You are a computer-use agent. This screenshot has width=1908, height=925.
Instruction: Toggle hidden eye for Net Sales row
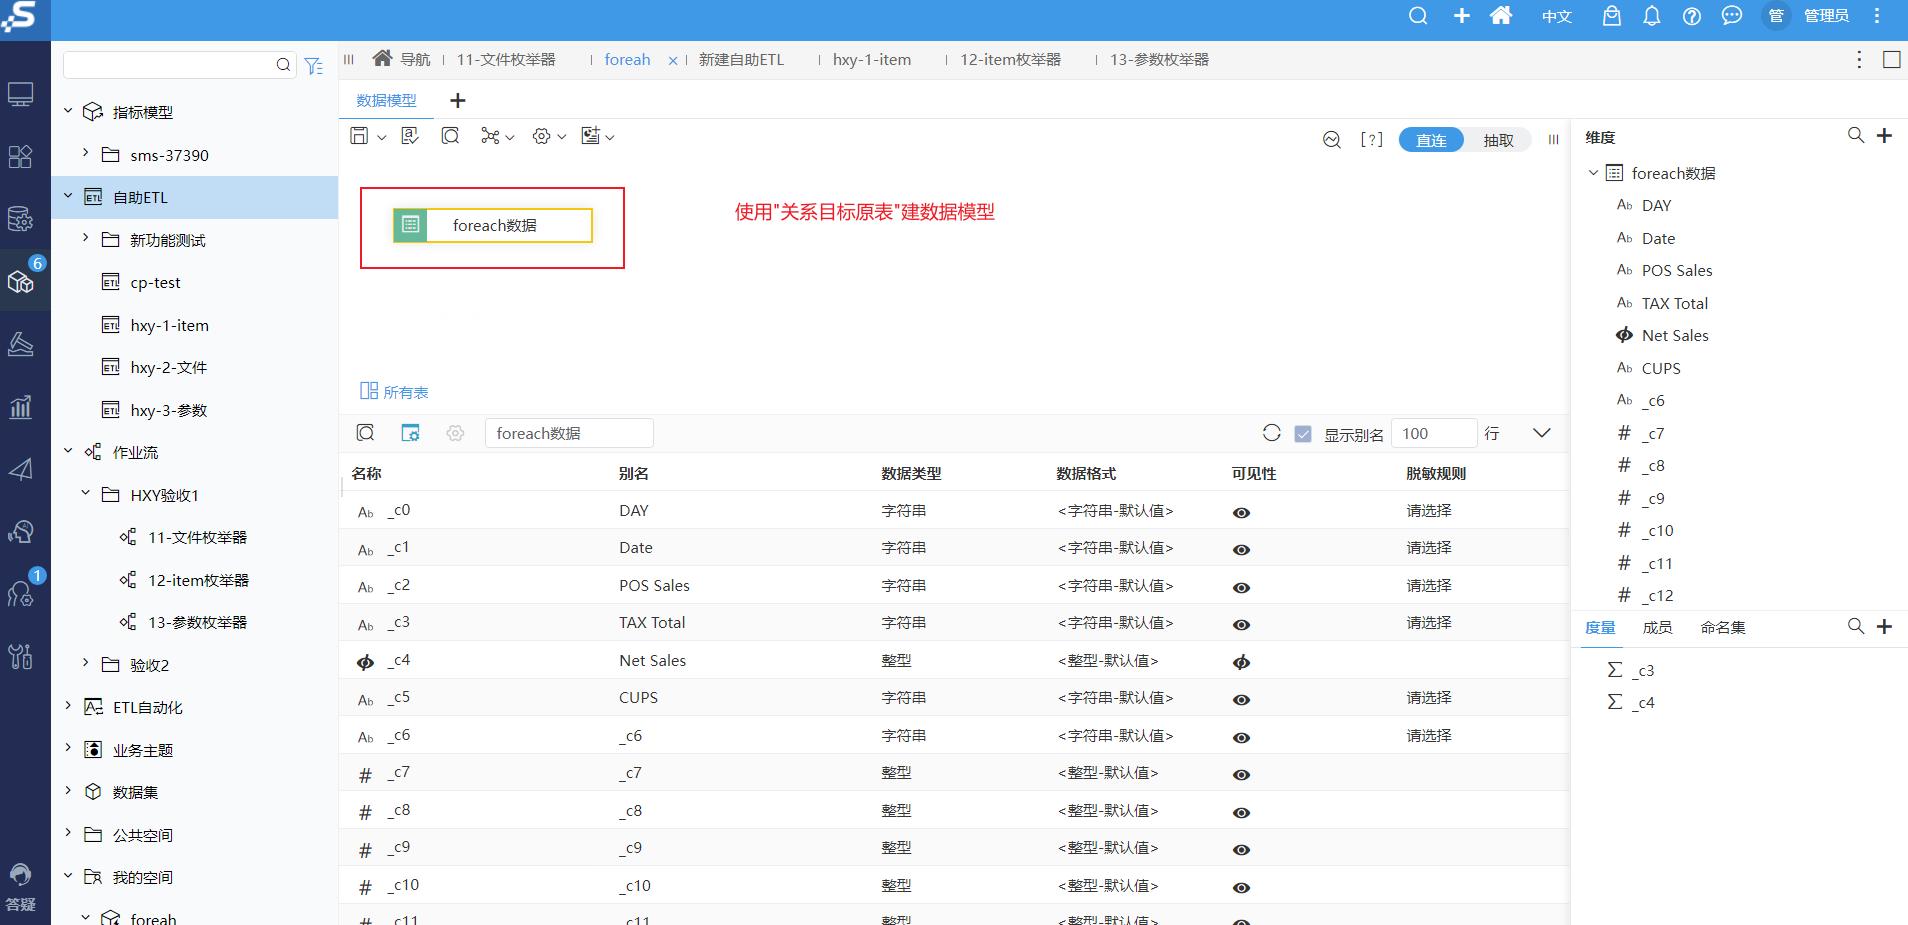[x=1242, y=662]
